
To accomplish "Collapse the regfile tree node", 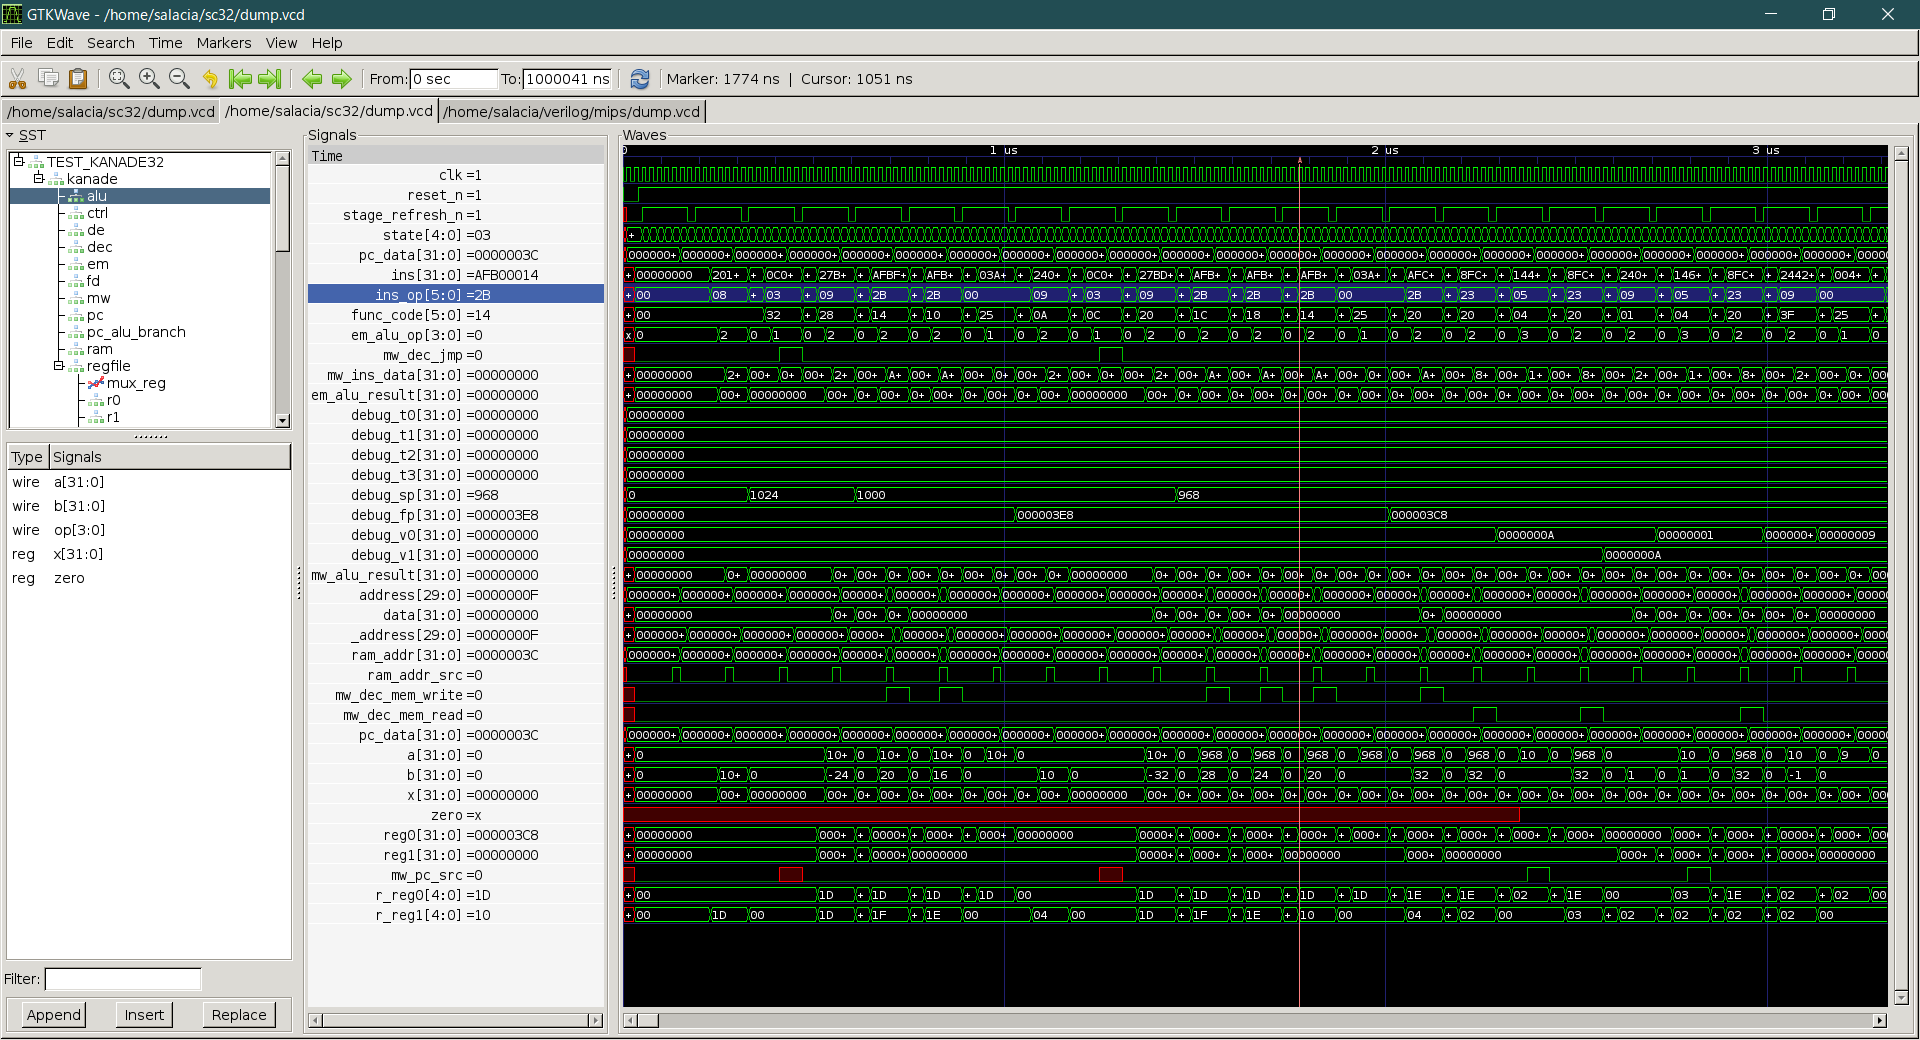I will [59, 366].
